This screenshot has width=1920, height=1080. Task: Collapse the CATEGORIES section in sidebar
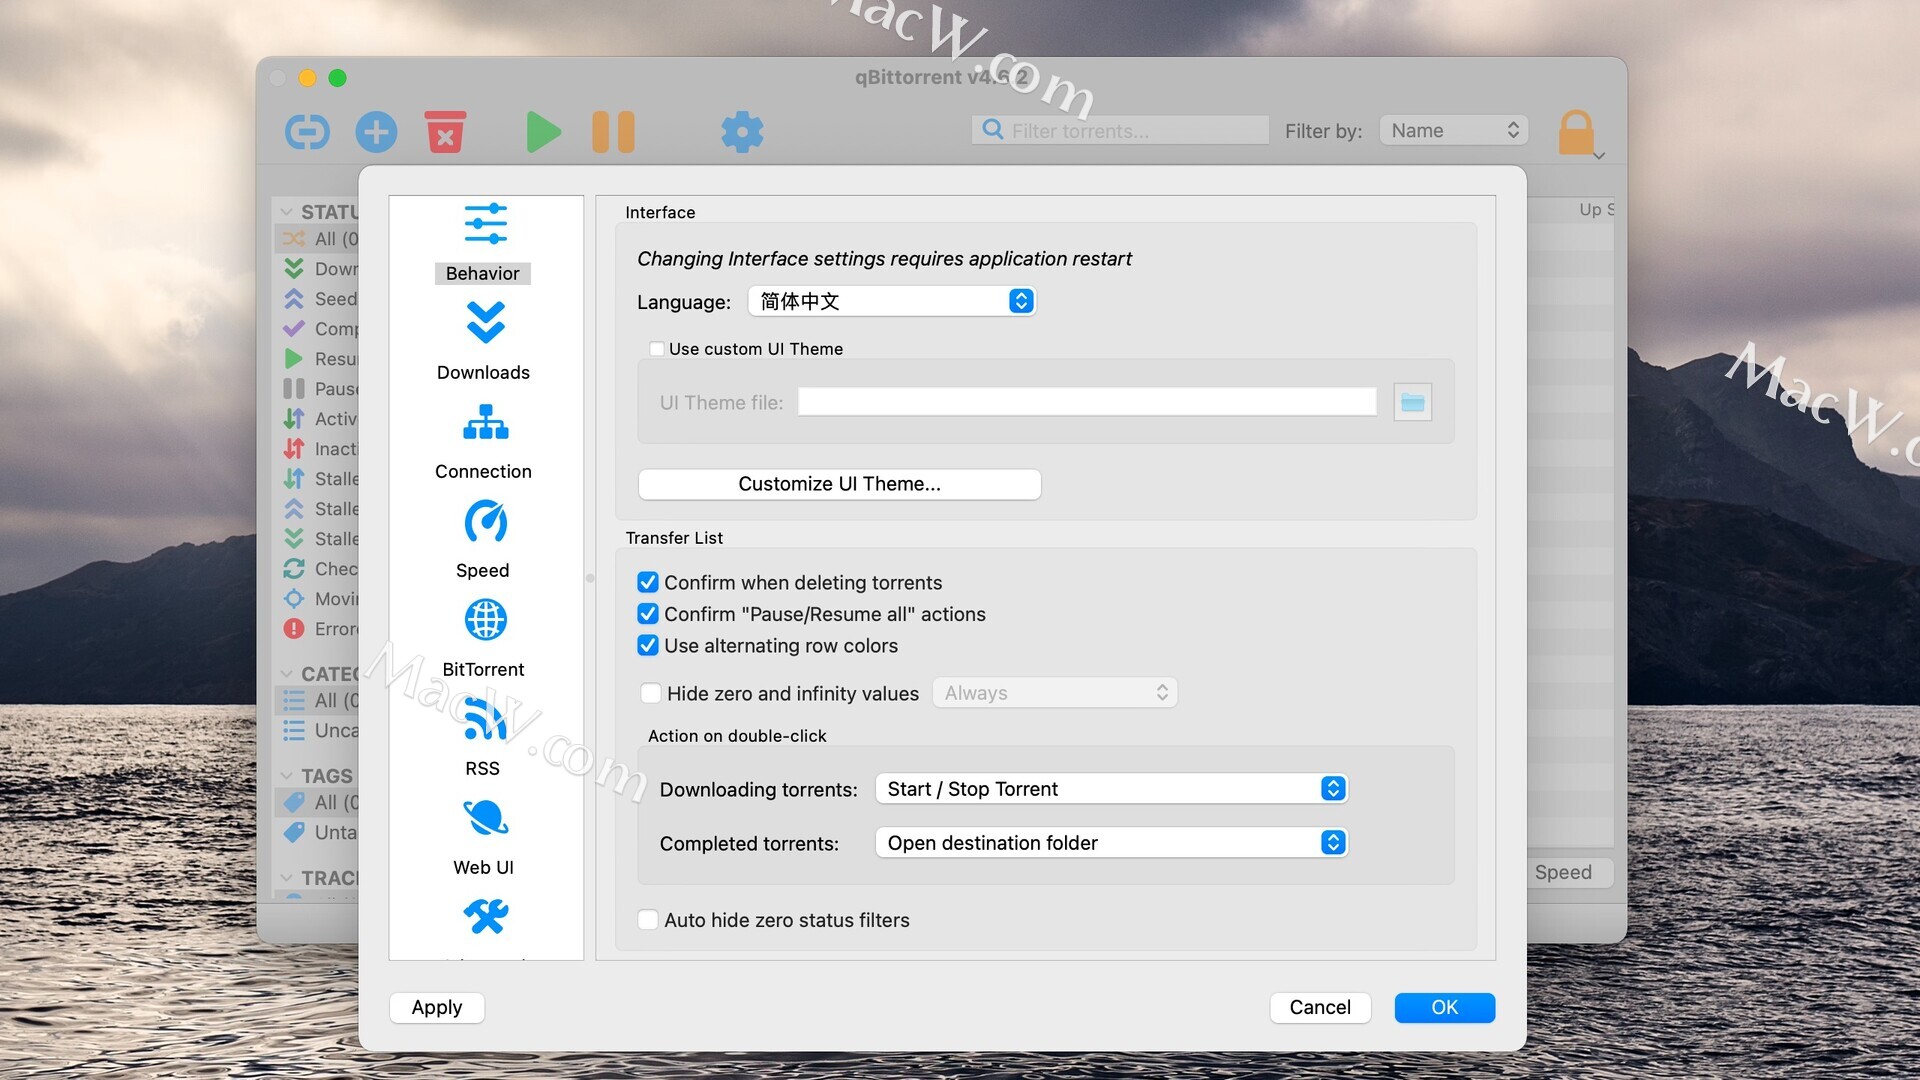(287, 674)
